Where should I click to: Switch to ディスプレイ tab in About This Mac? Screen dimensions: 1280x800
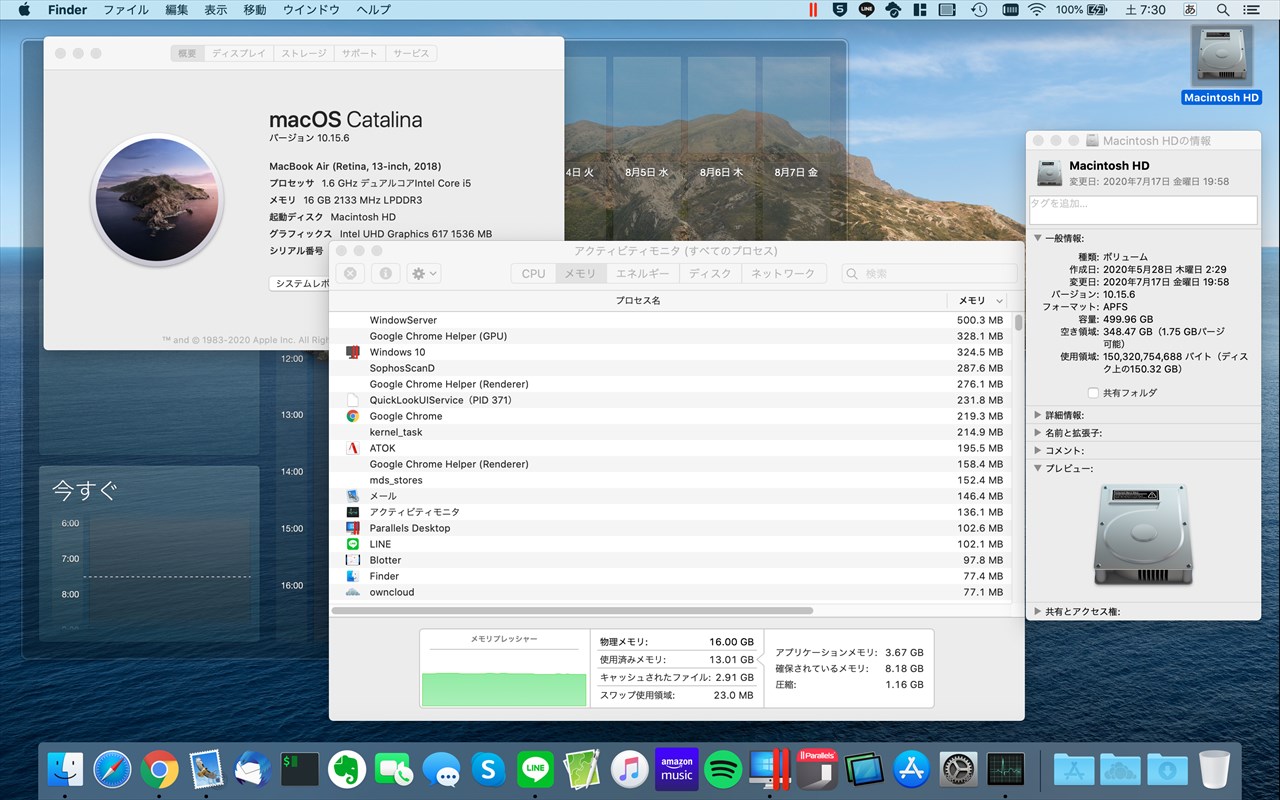pos(239,53)
